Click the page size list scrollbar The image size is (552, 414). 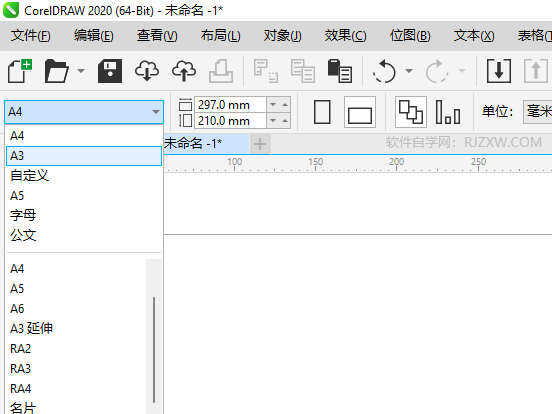pyautogui.click(x=154, y=350)
